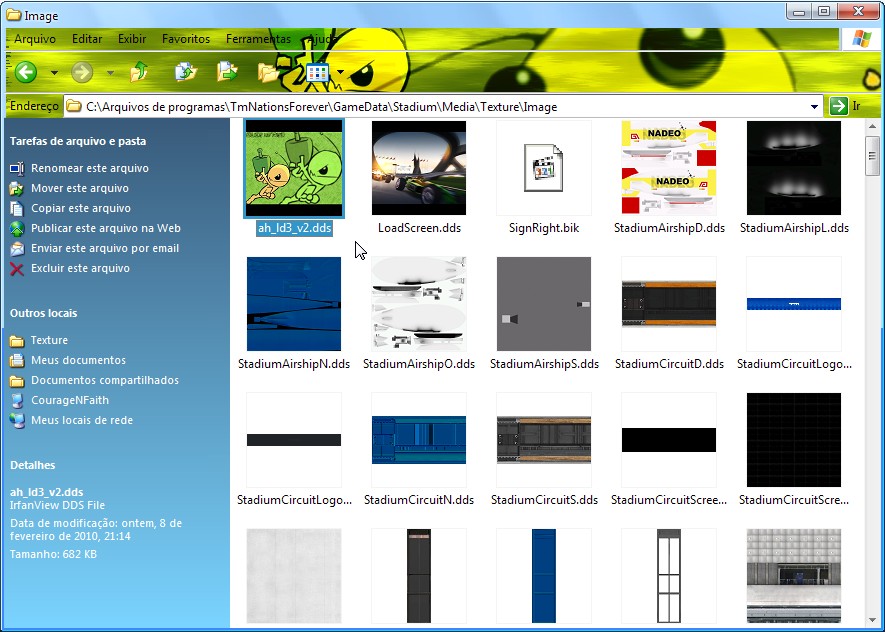Open the Arquivo menu

tap(35, 39)
